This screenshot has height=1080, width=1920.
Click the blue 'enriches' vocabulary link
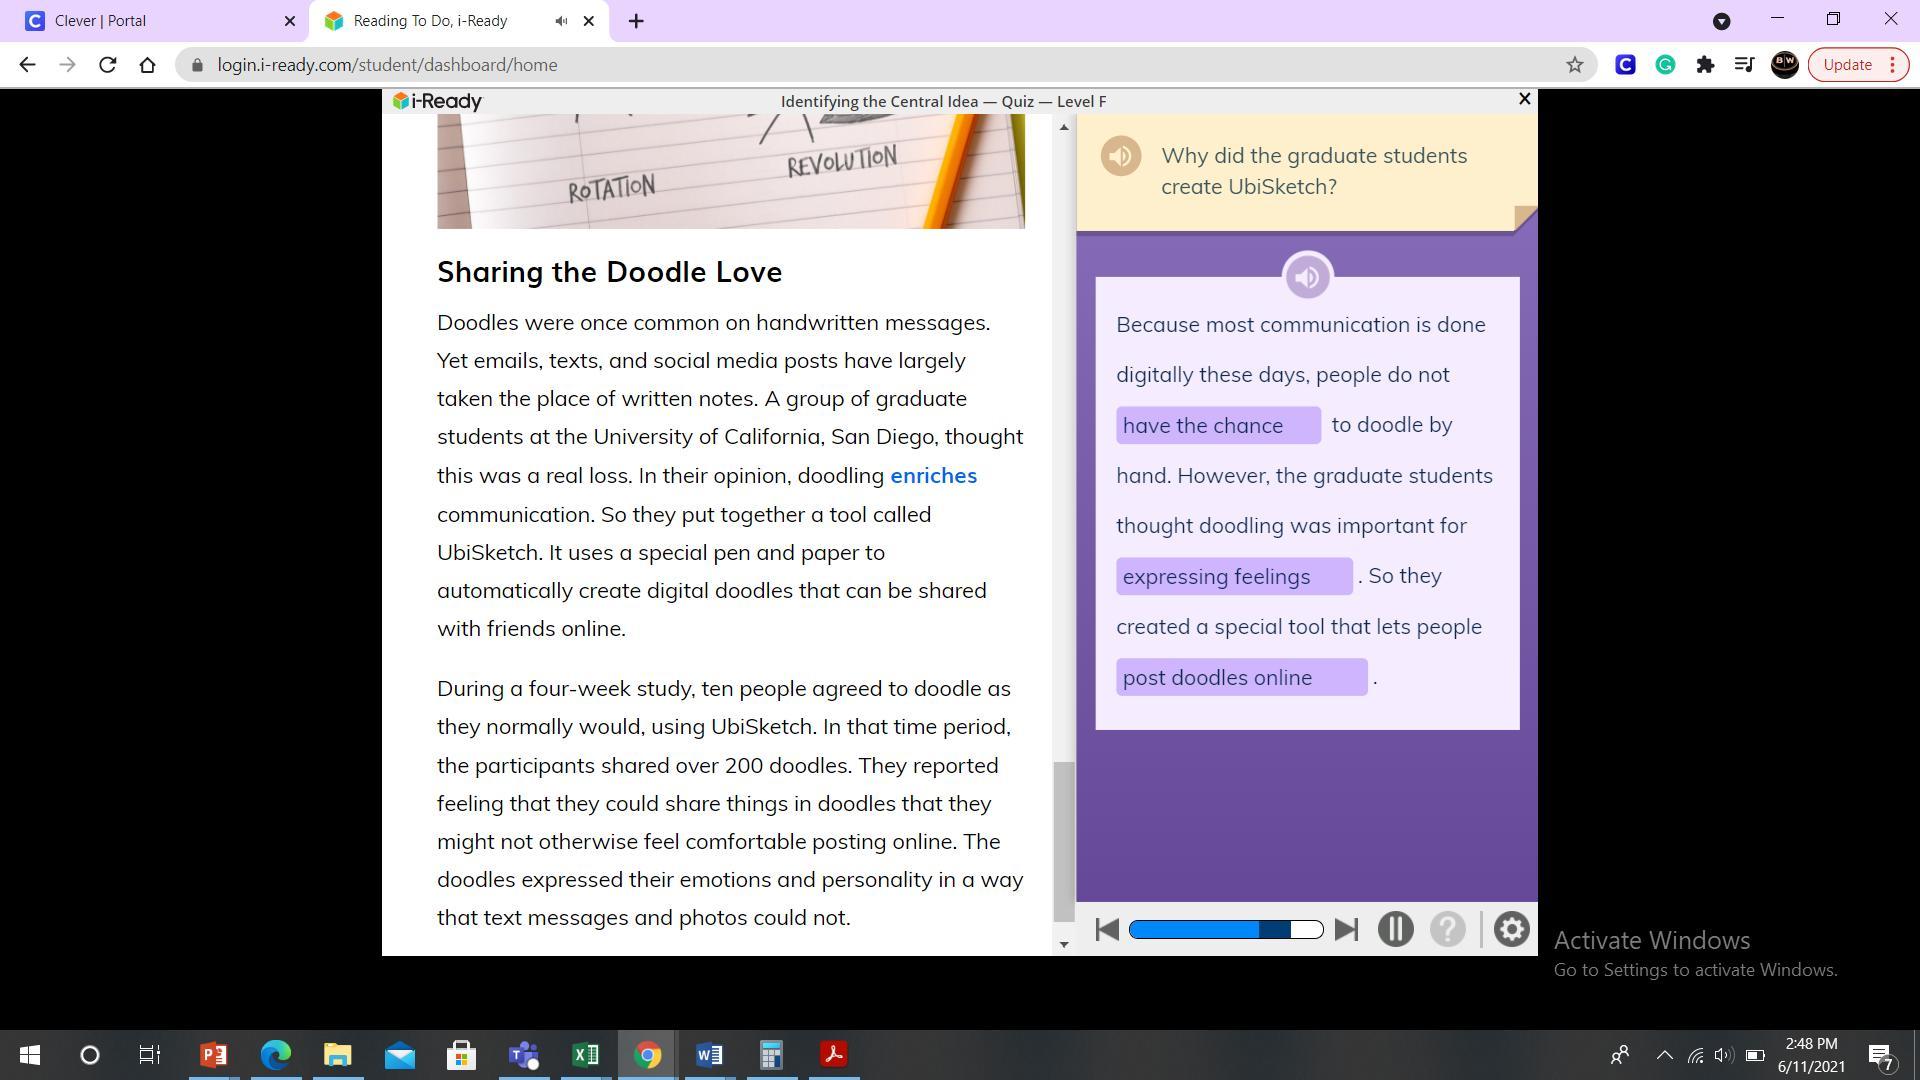(x=933, y=476)
